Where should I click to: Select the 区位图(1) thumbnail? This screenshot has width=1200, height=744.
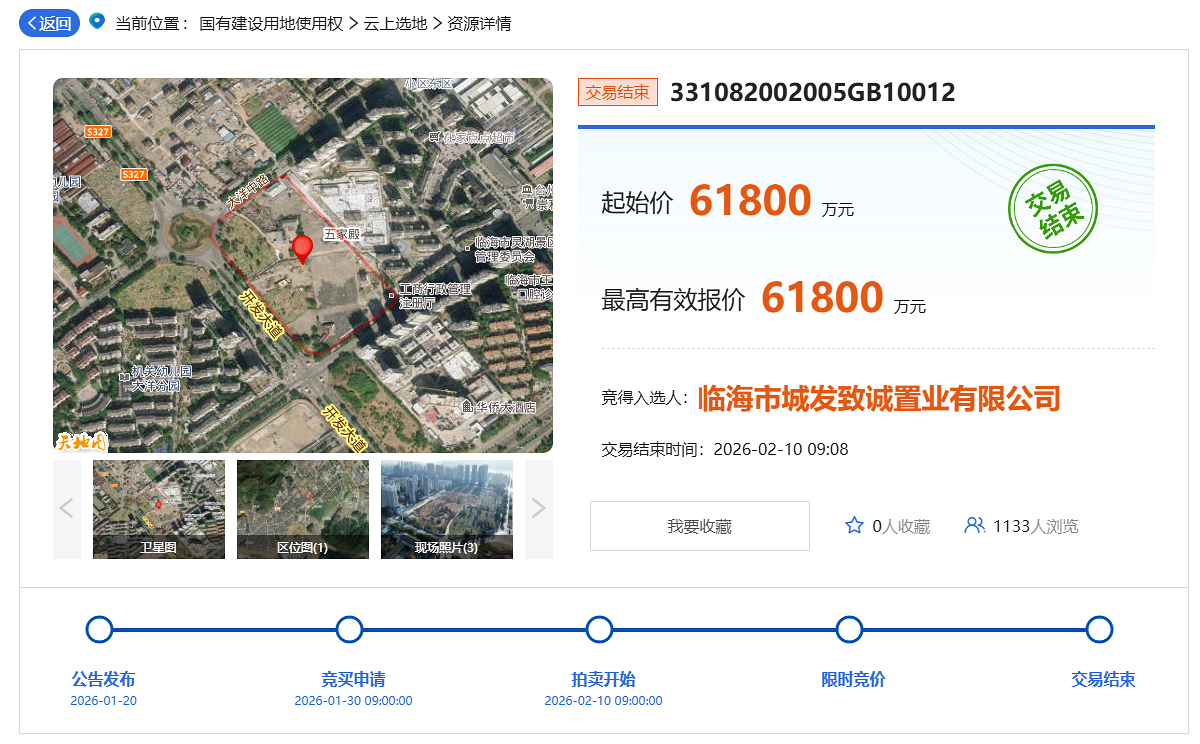pos(303,509)
